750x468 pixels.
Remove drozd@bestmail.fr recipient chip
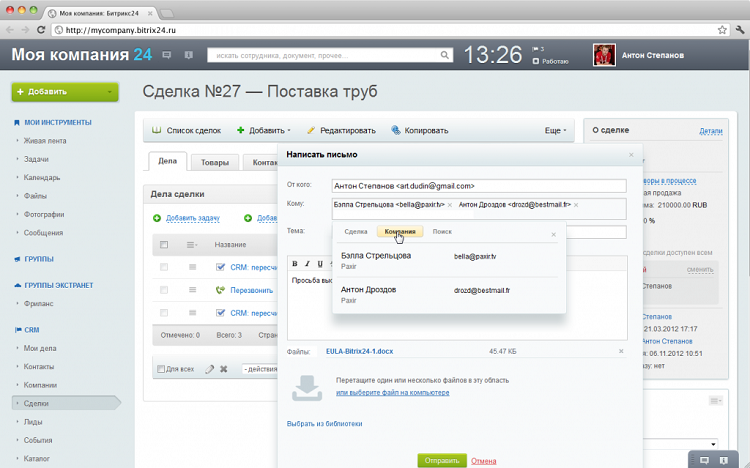tap(576, 205)
